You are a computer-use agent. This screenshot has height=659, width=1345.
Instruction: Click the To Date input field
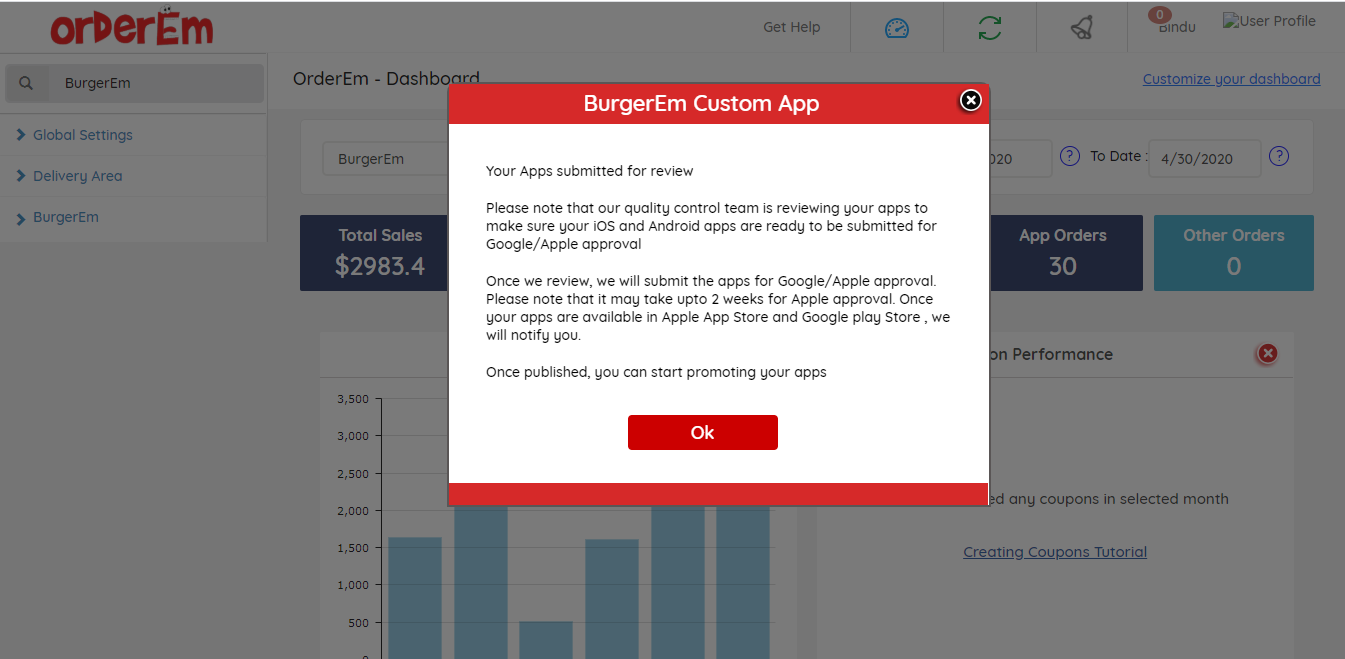(1204, 158)
